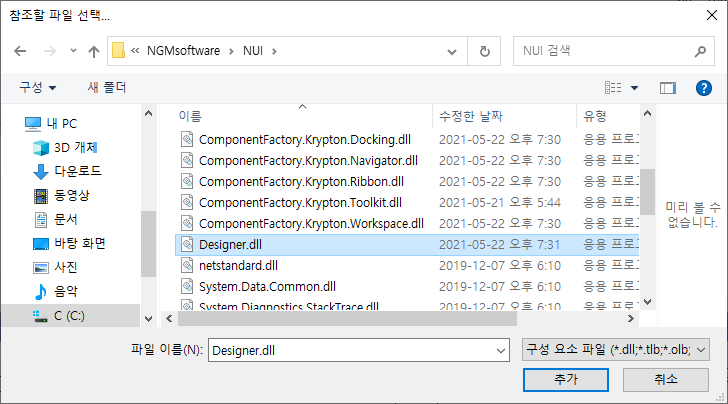
Task: Go back using the left arrow
Action: click(x=20, y=51)
